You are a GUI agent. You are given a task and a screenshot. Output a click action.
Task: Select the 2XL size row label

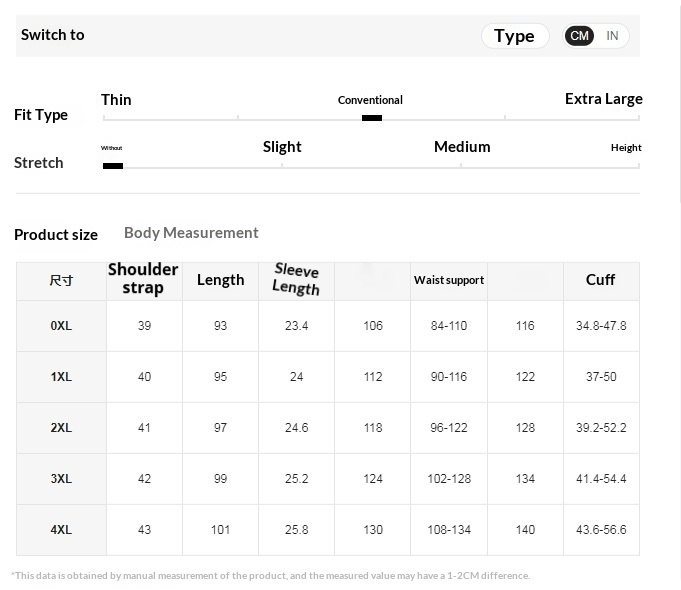pyautogui.click(x=61, y=428)
